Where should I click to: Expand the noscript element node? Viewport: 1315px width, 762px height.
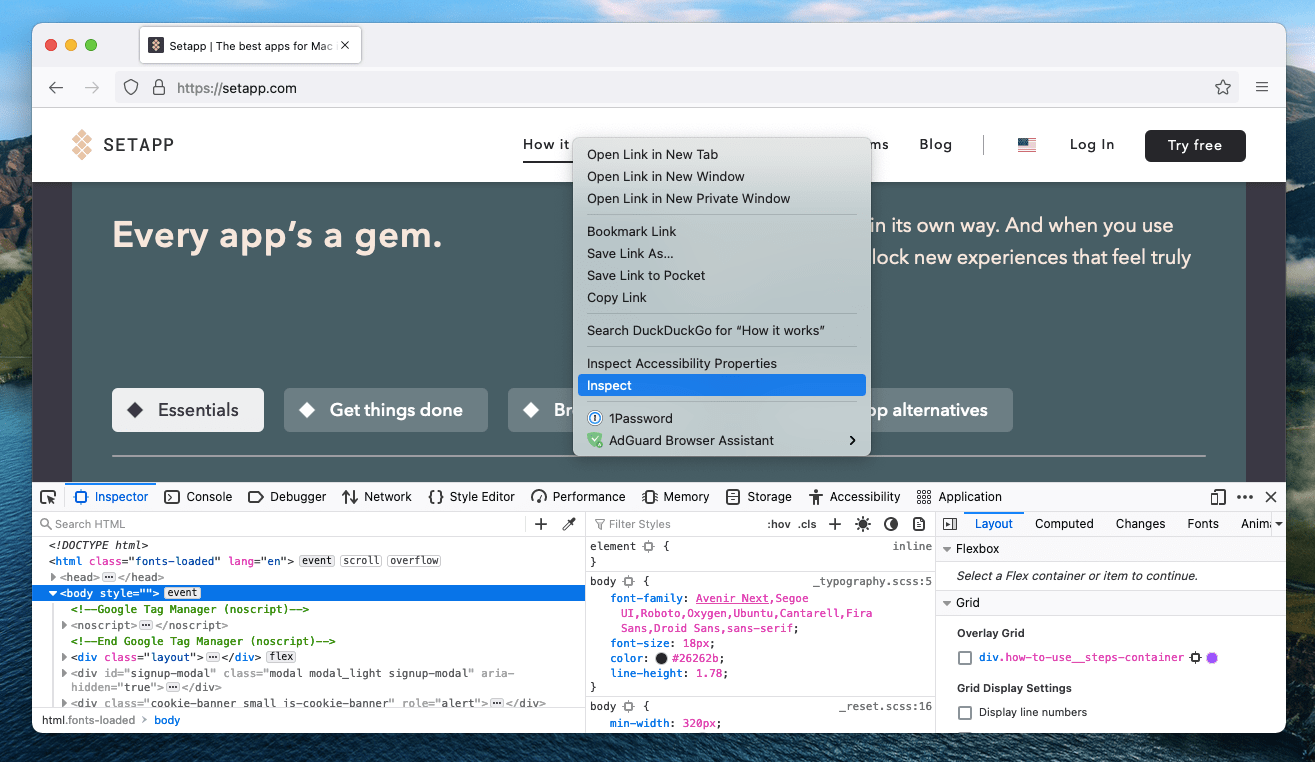click(65, 625)
